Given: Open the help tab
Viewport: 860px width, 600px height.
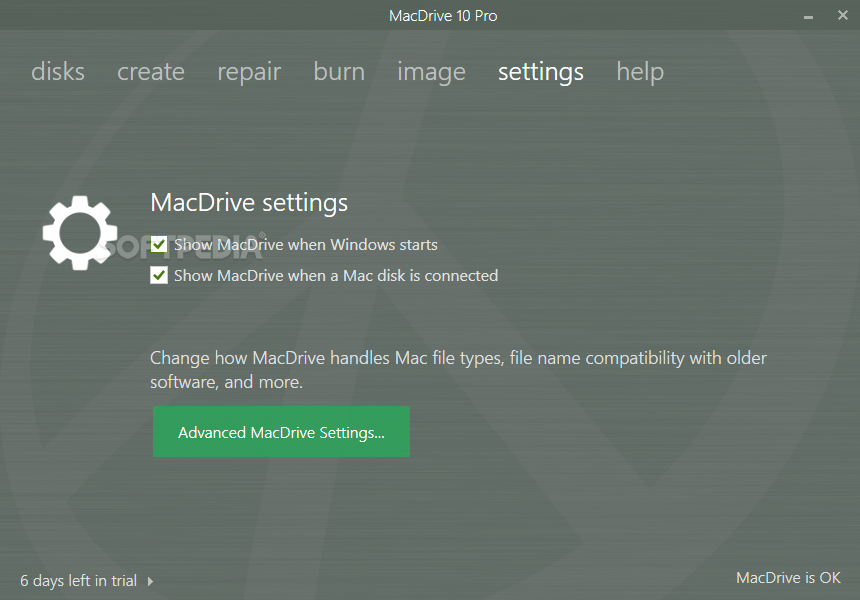Looking at the screenshot, I should (x=640, y=73).
